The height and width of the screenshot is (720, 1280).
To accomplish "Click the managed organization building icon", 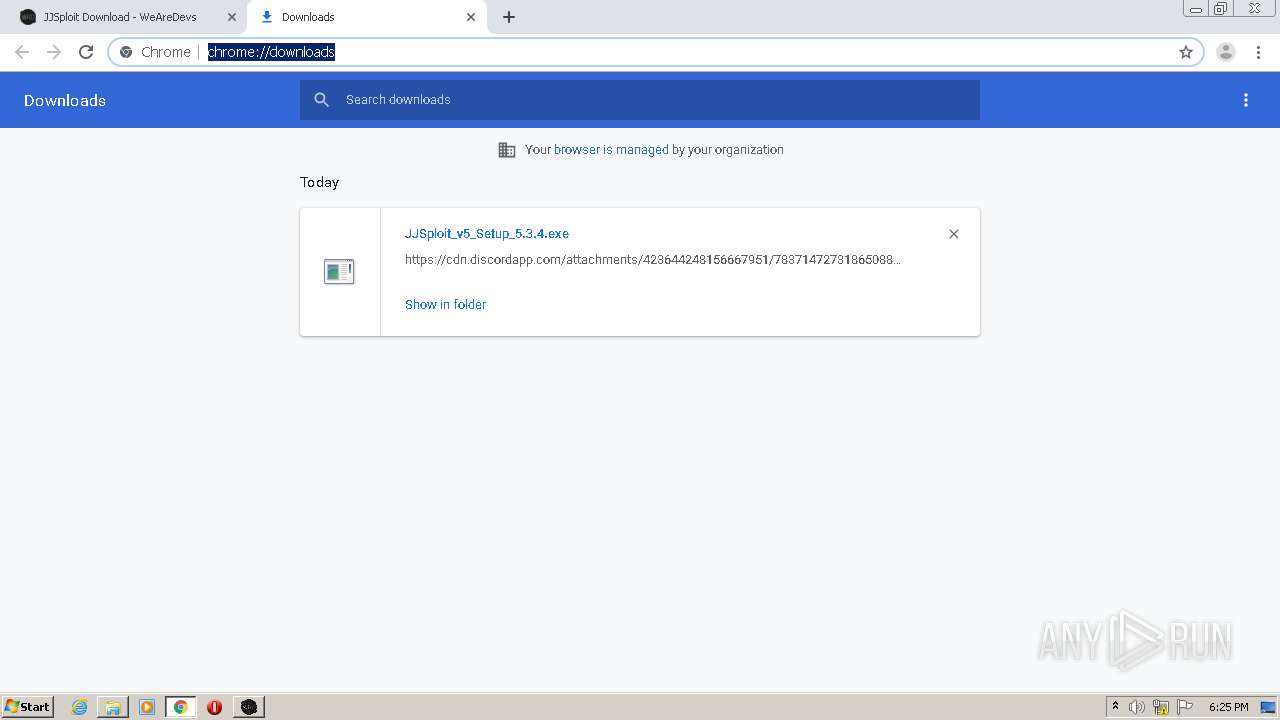I will [x=507, y=150].
